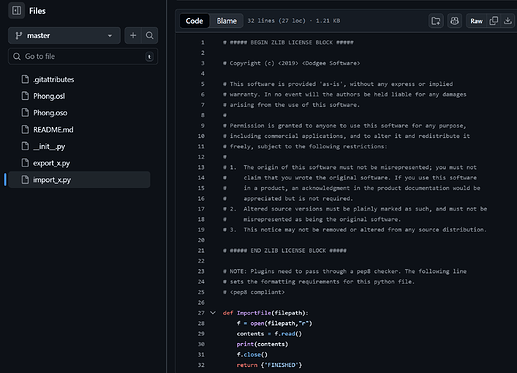The height and width of the screenshot is (373, 517).
Task: Click the .gitattributes file icon
Action: [25, 79]
